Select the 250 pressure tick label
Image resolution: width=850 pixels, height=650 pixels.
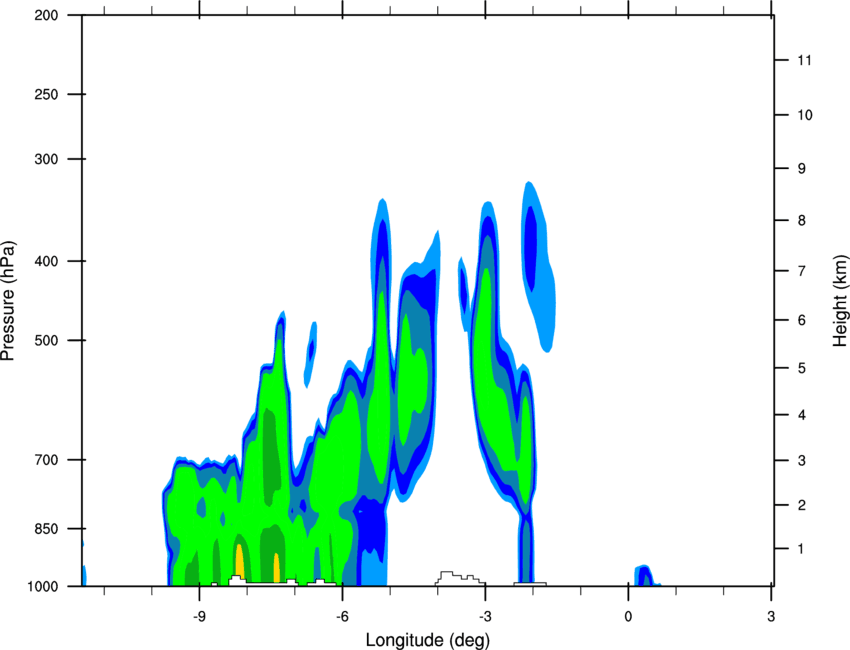point(46,94)
